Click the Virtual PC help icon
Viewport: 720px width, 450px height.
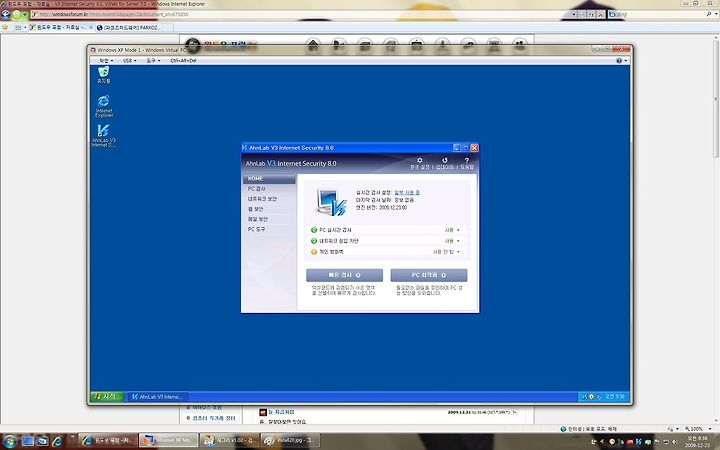tap(619, 61)
